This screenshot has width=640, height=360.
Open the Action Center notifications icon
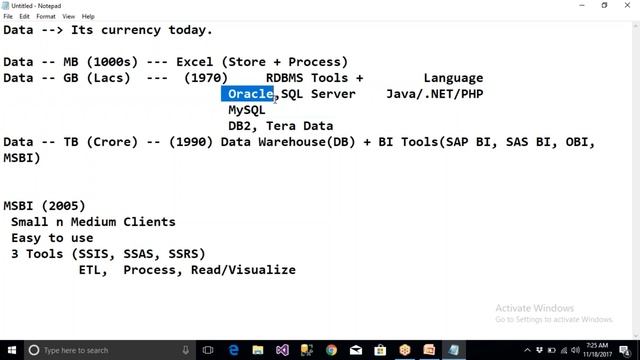(624, 350)
